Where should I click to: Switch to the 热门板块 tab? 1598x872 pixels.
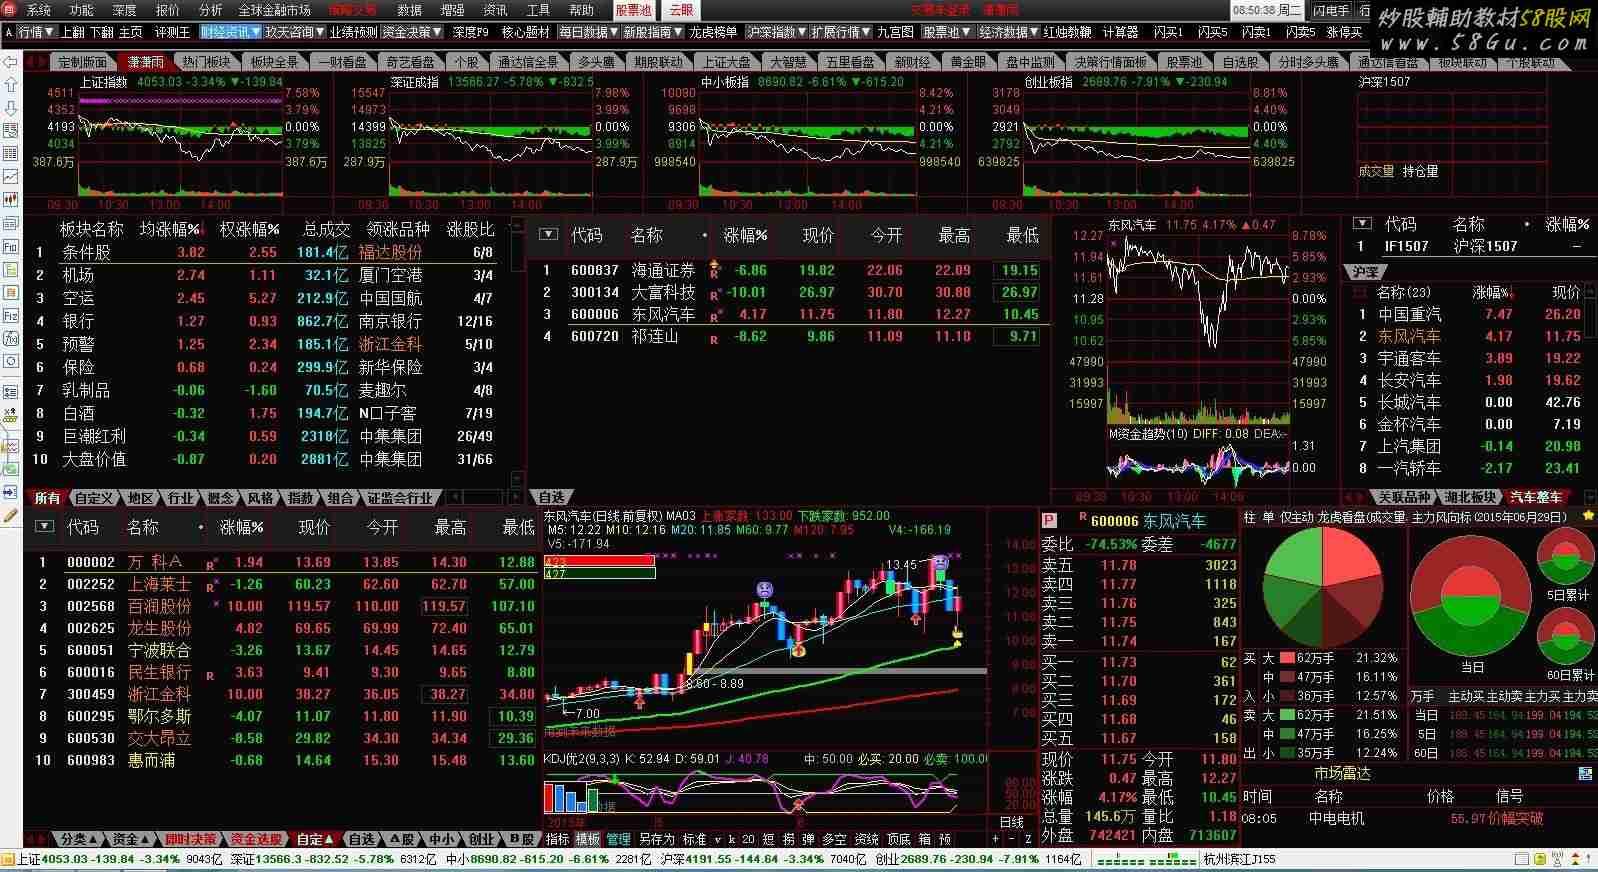(x=206, y=62)
